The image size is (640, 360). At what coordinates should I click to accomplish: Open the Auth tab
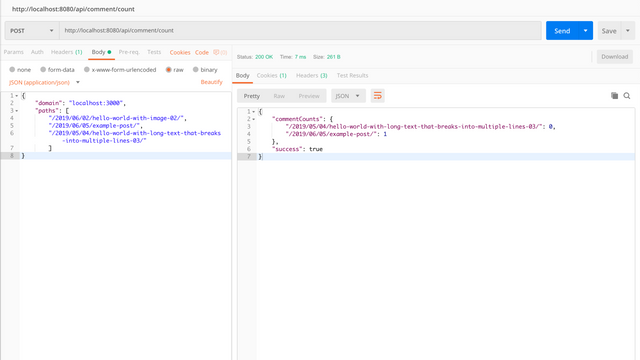tap(37, 52)
